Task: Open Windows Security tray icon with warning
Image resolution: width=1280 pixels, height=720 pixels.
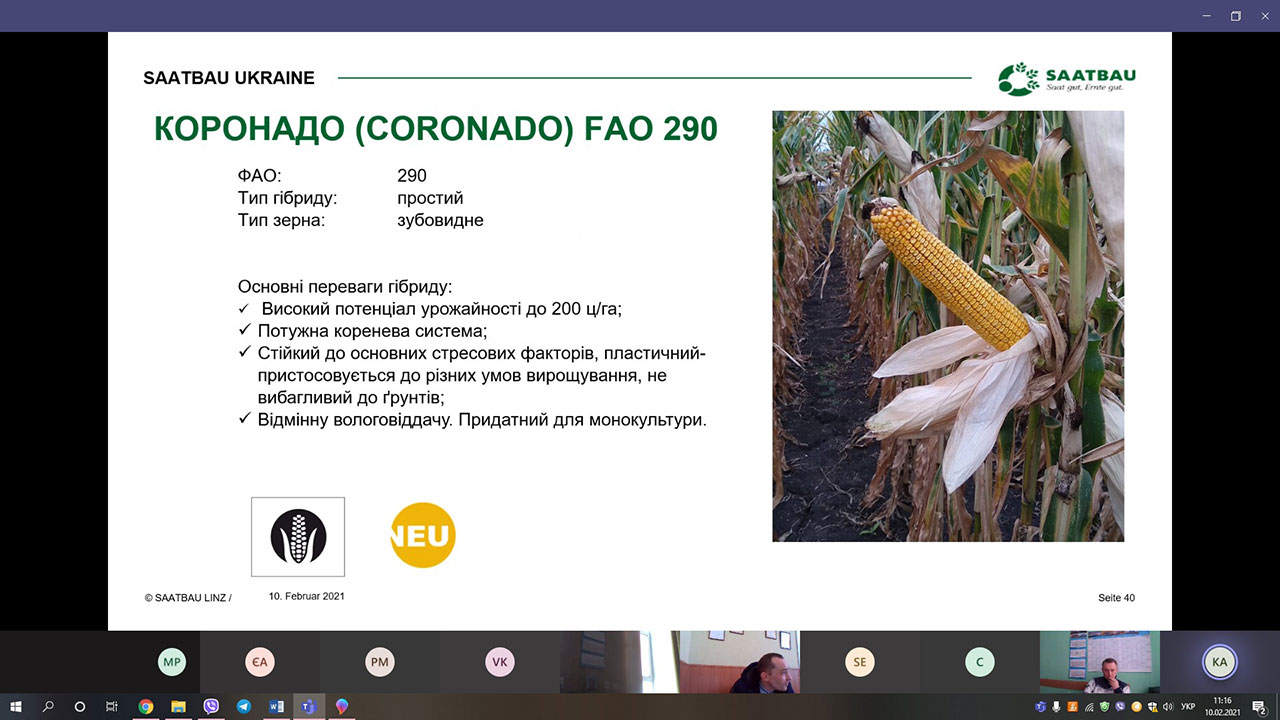Action: tap(1152, 707)
